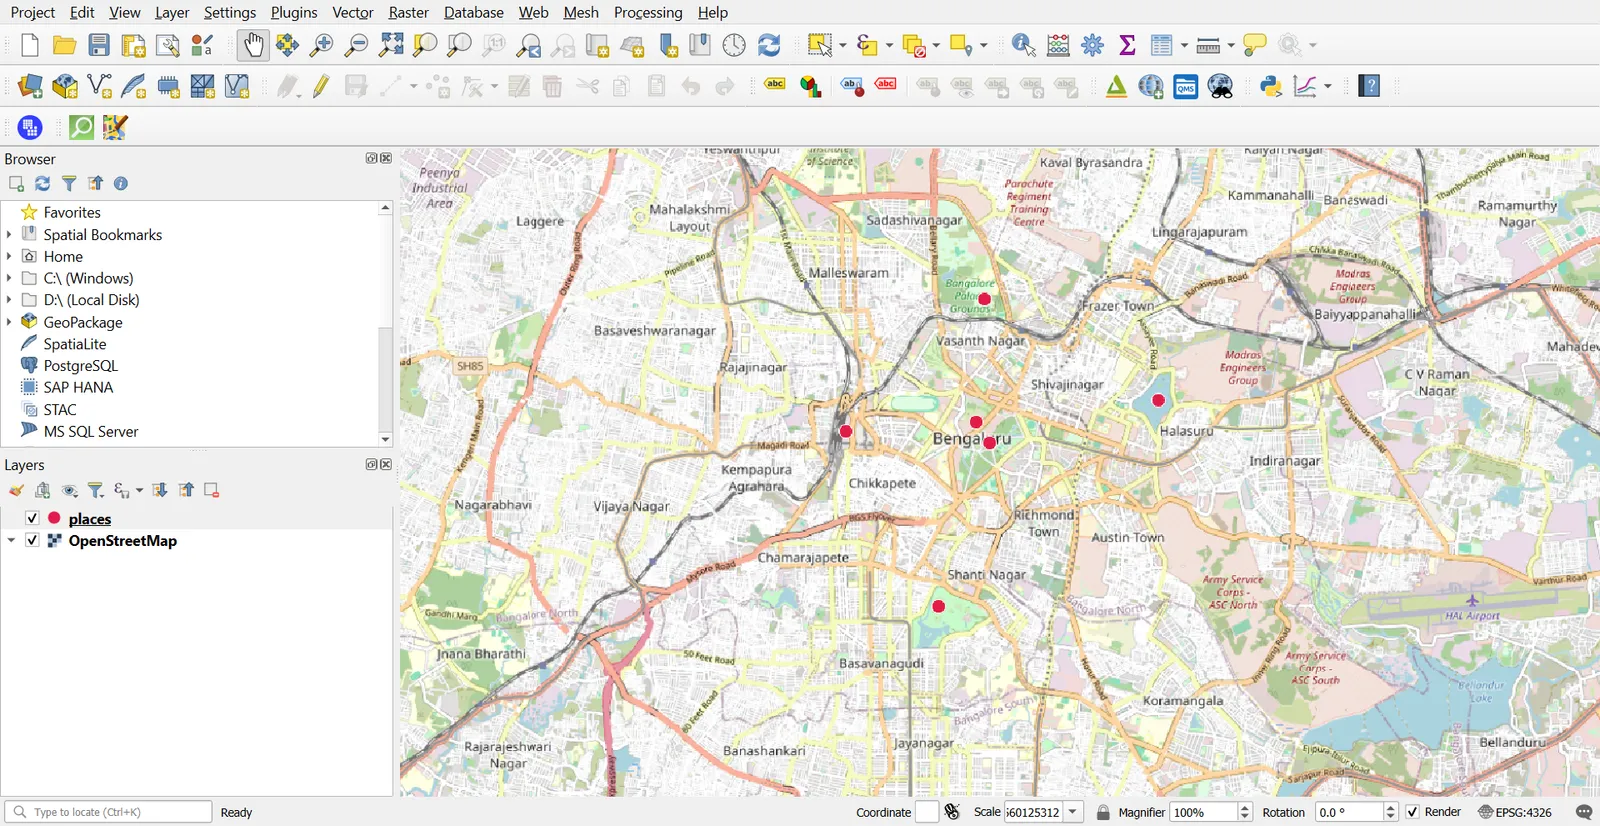
Task: Open the Scale dropdown arrow
Action: pos(1073,812)
